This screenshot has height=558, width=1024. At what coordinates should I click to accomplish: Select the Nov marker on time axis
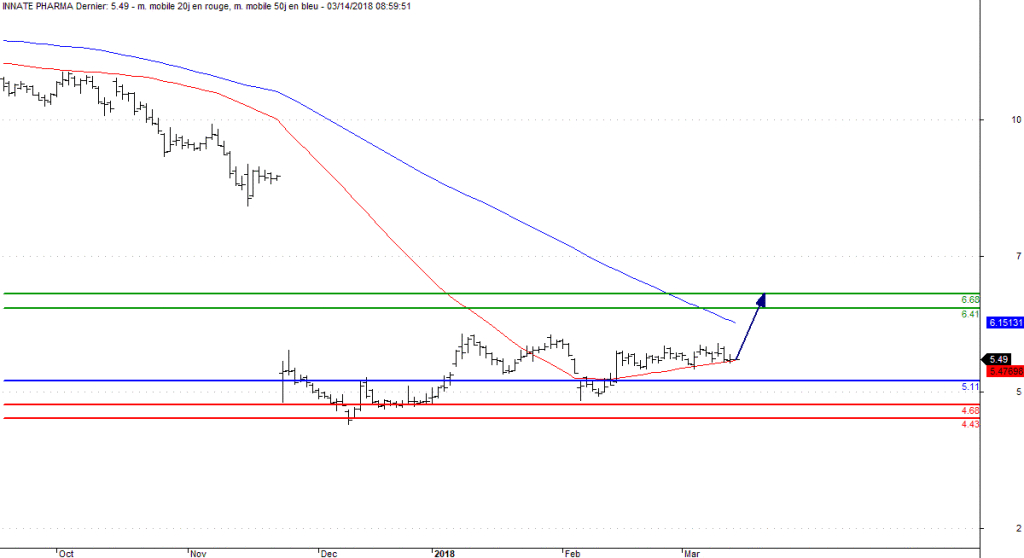[198, 552]
